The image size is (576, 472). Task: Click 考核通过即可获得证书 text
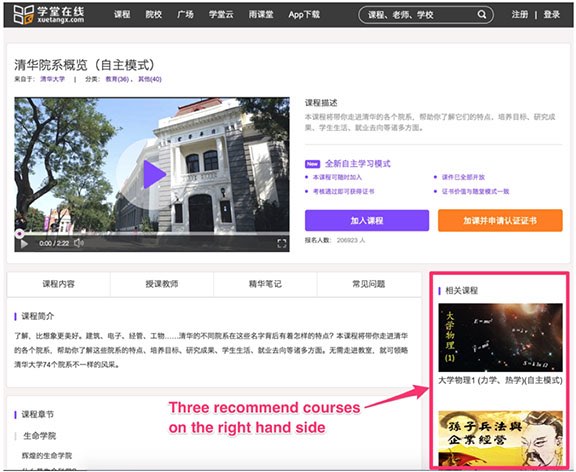(343, 191)
